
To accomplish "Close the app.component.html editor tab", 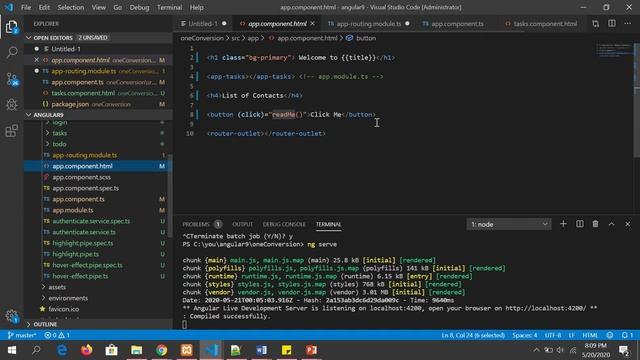I will [x=313, y=24].
